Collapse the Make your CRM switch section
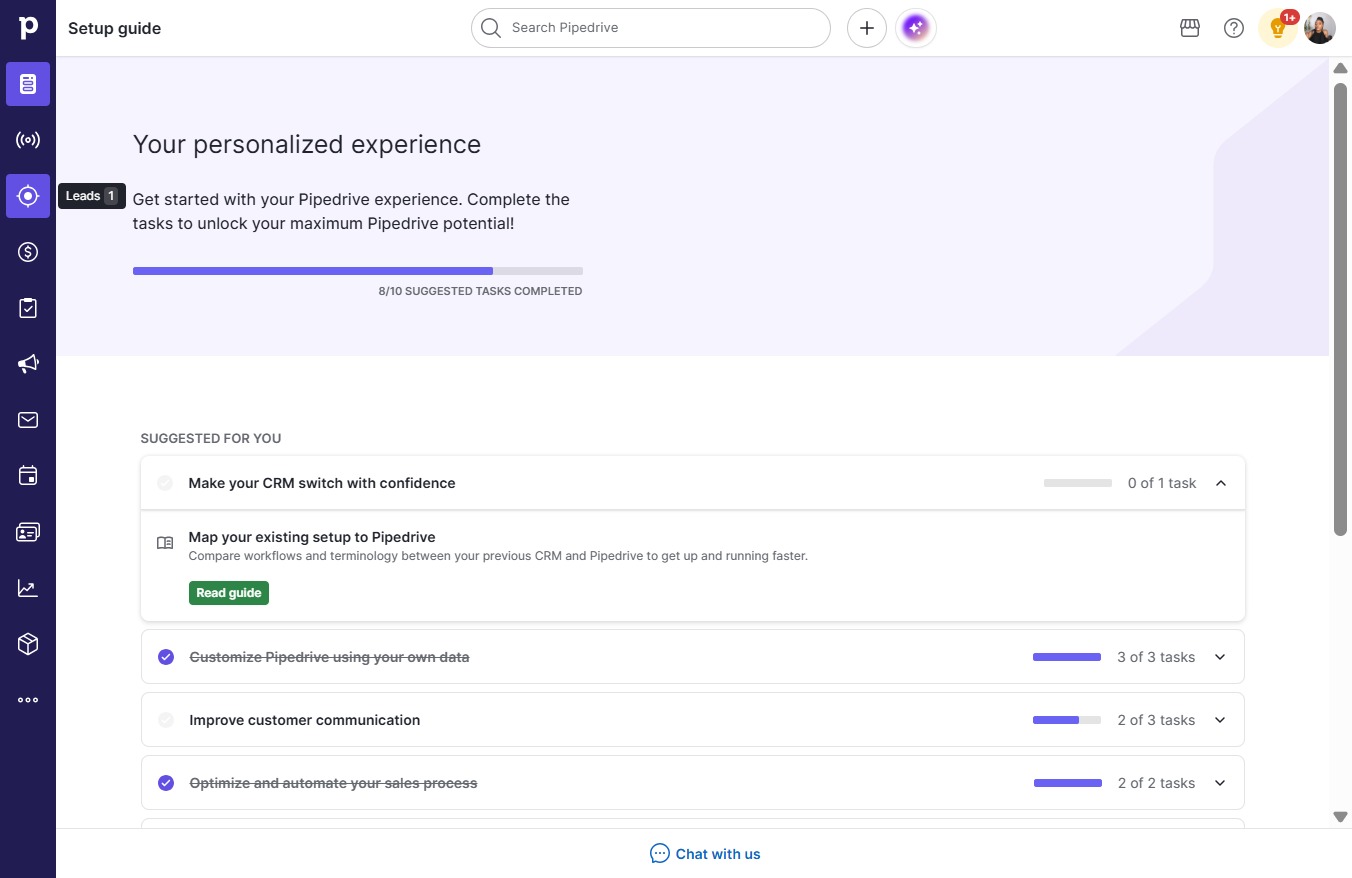Viewport: 1352px width, 878px height. 1221,483
